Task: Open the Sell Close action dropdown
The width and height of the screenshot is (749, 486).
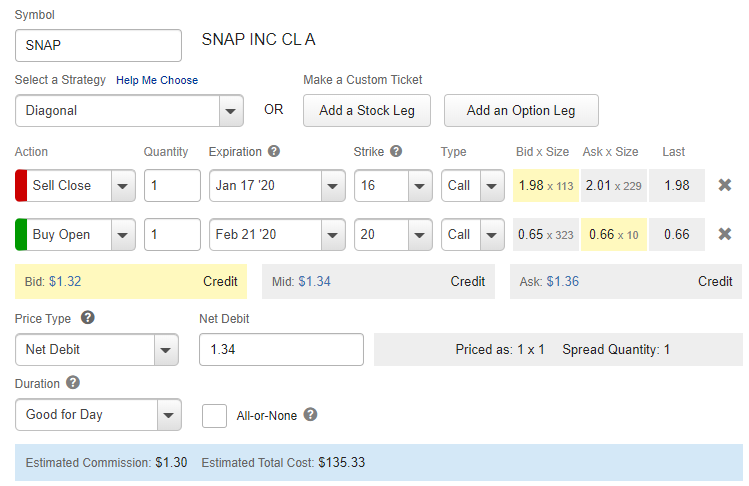Action: pyautogui.click(x=75, y=185)
